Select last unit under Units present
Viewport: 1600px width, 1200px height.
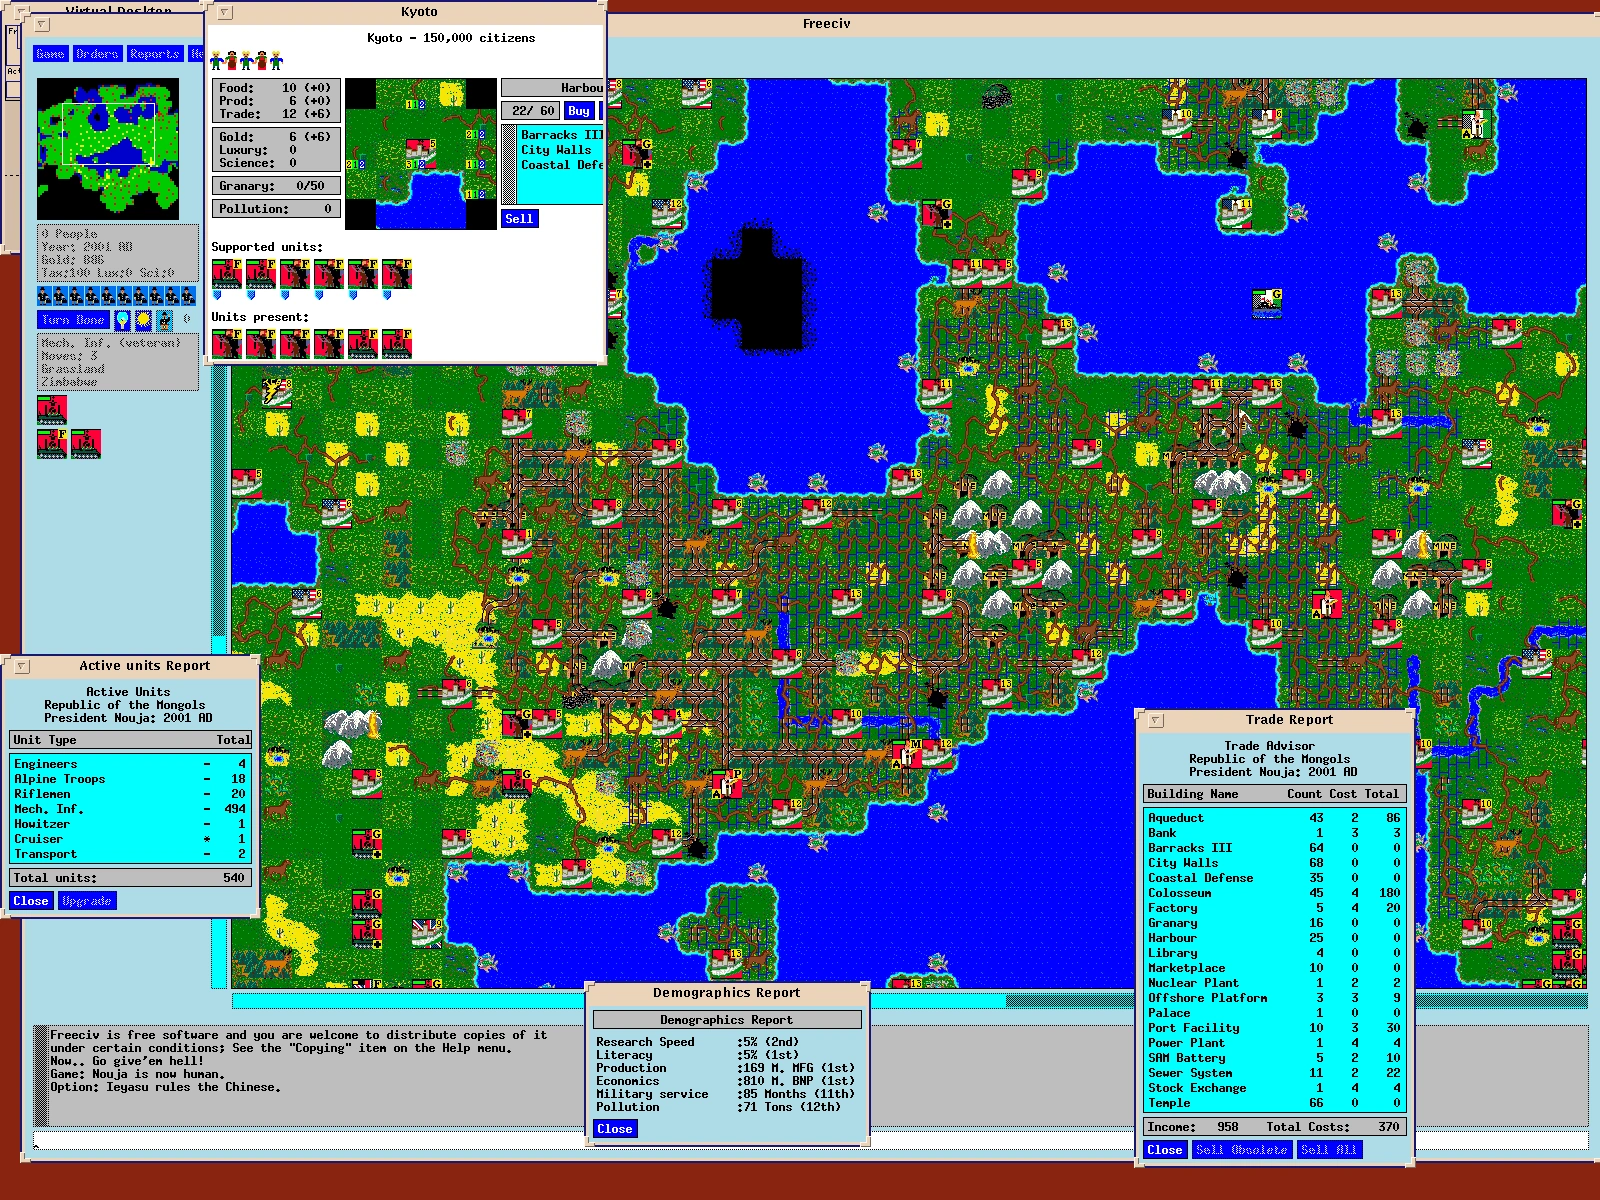click(397, 343)
